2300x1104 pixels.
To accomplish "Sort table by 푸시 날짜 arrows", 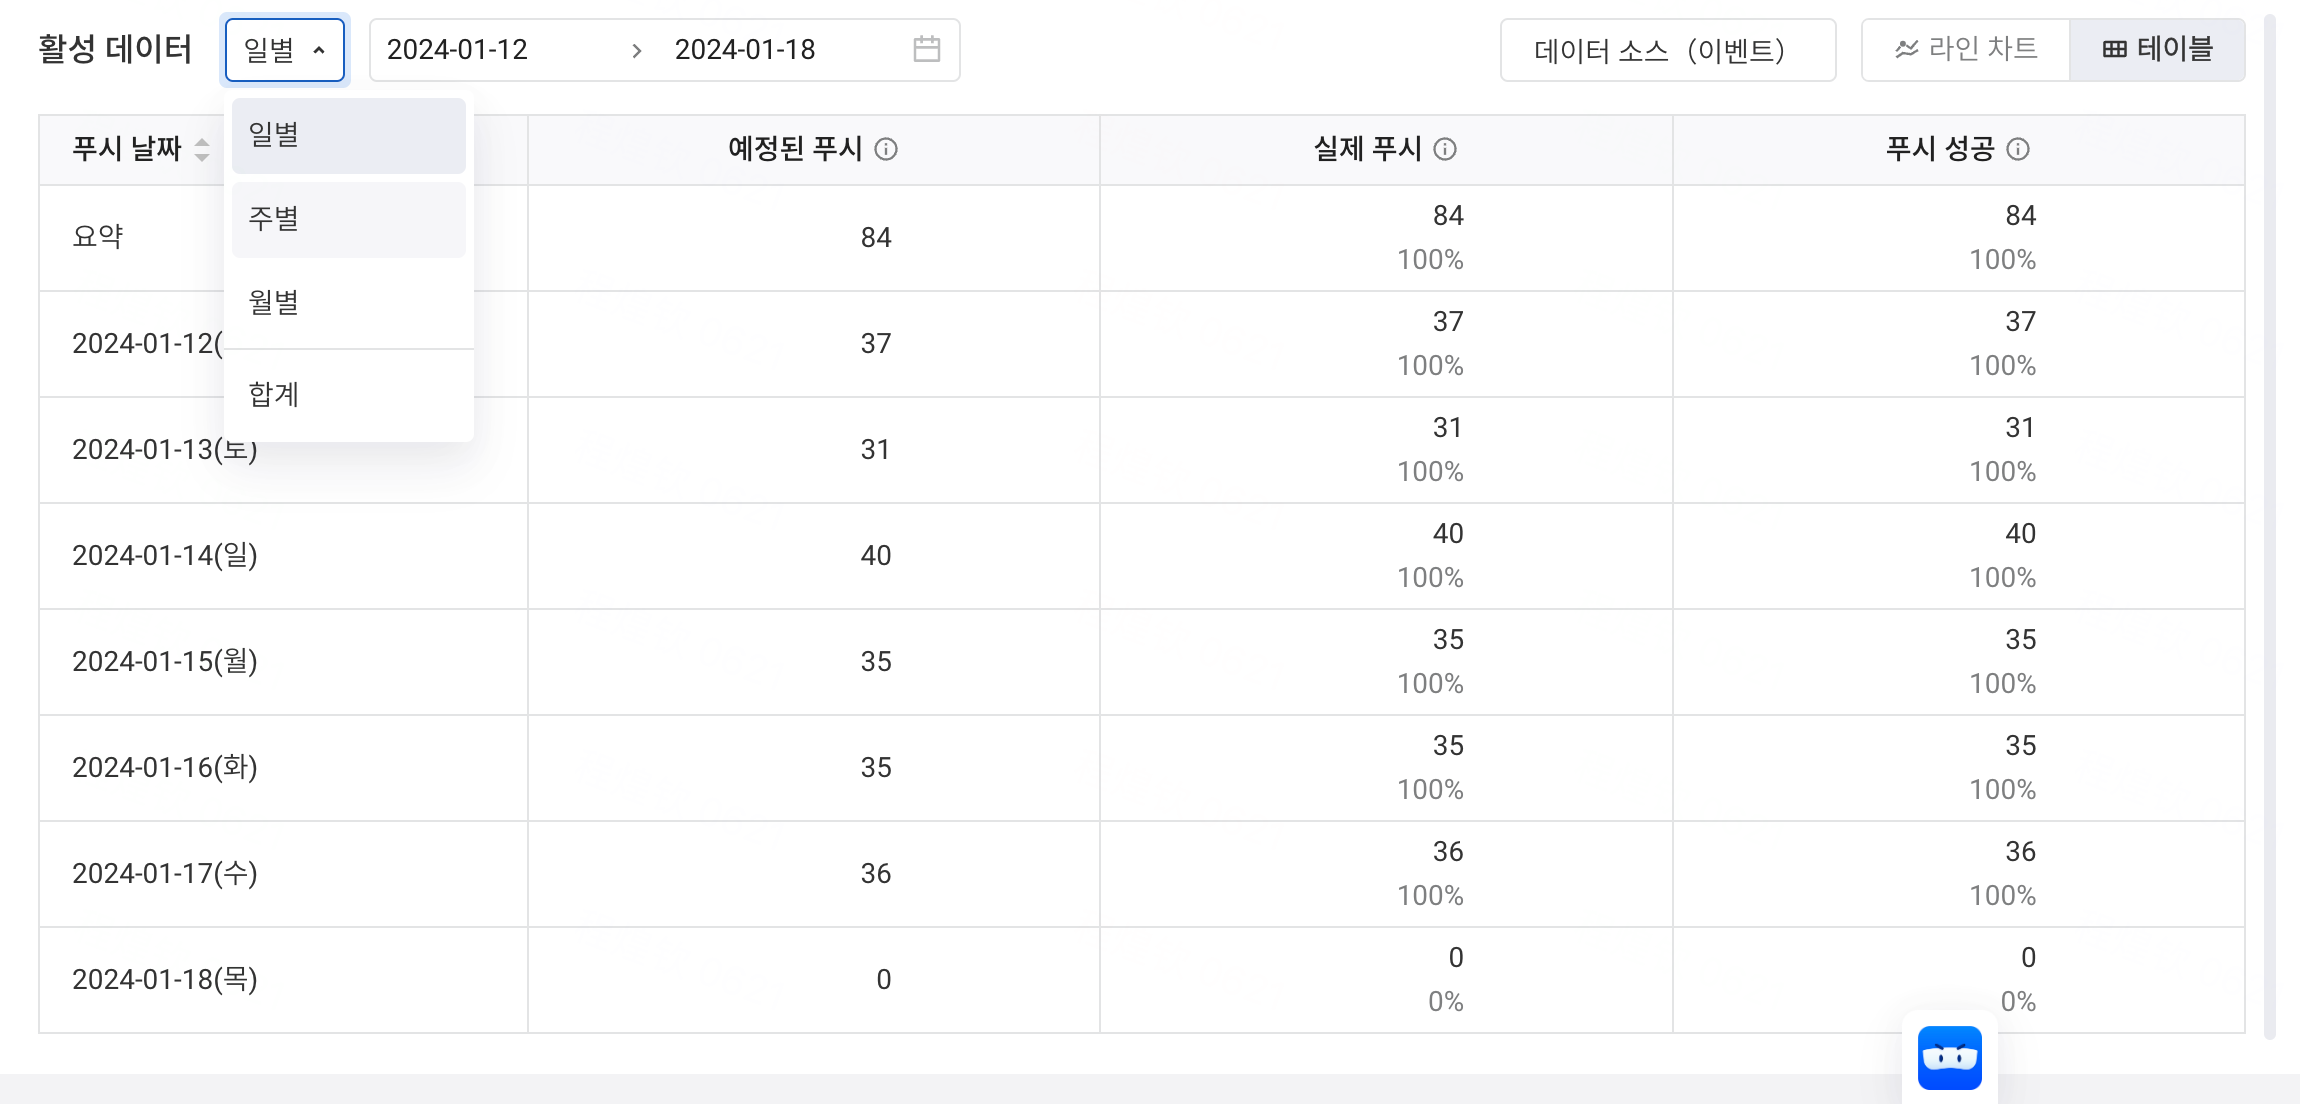I will click(x=202, y=149).
